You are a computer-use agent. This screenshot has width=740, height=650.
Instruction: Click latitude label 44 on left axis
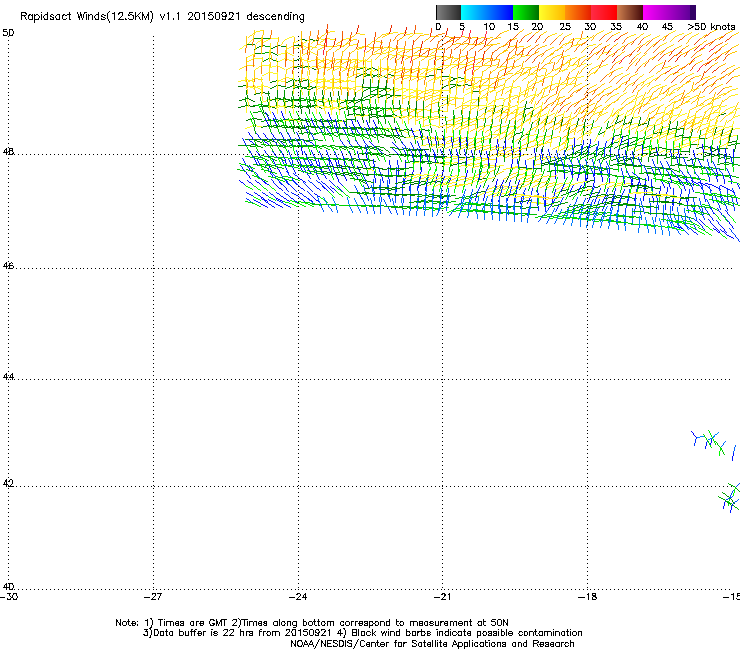pos(8,377)
